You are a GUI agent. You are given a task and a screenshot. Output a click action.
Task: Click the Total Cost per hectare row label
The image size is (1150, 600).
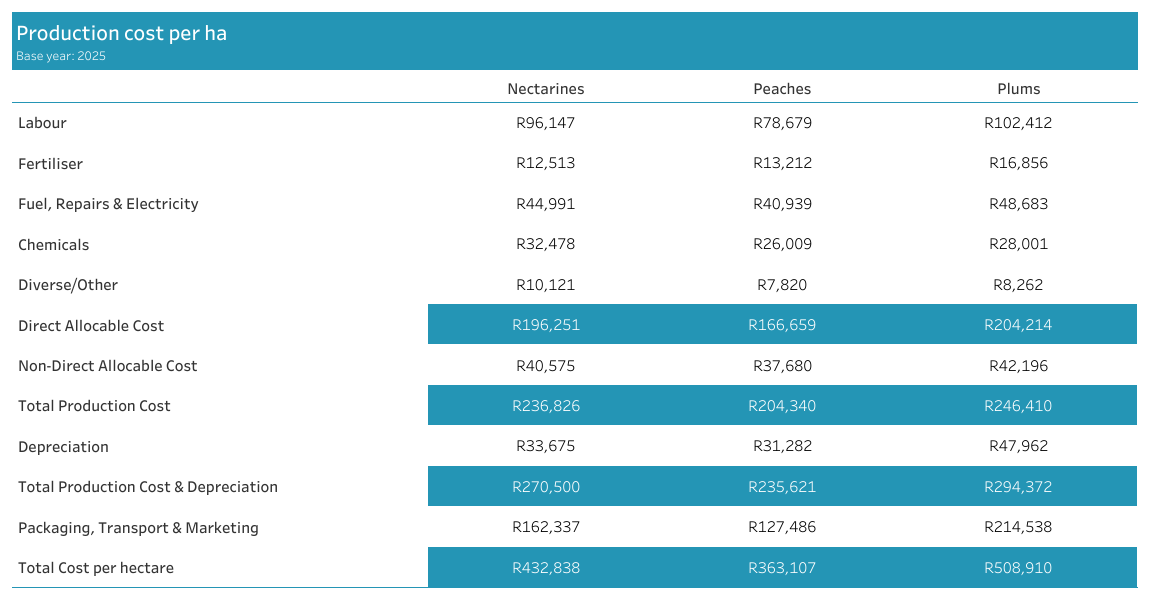click(x=96, y=568)
